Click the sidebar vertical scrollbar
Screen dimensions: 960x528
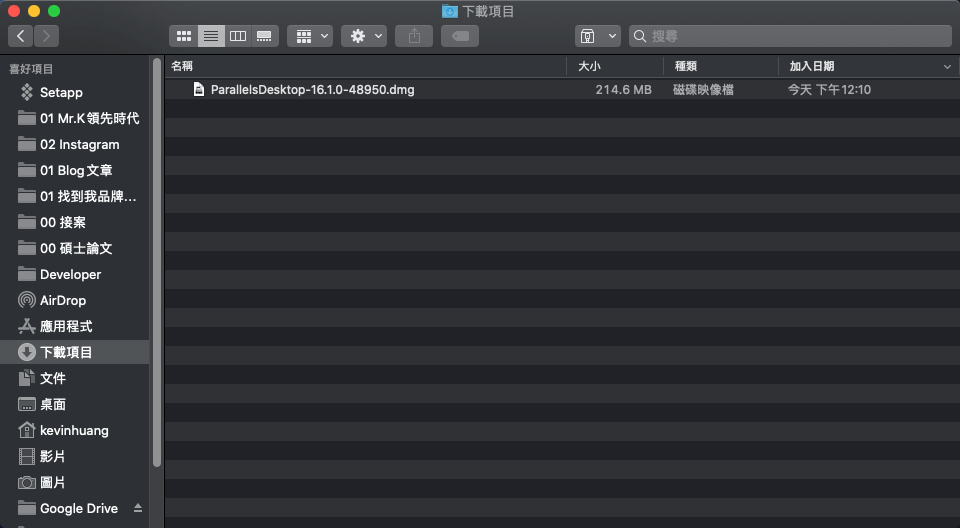[157, 262]
